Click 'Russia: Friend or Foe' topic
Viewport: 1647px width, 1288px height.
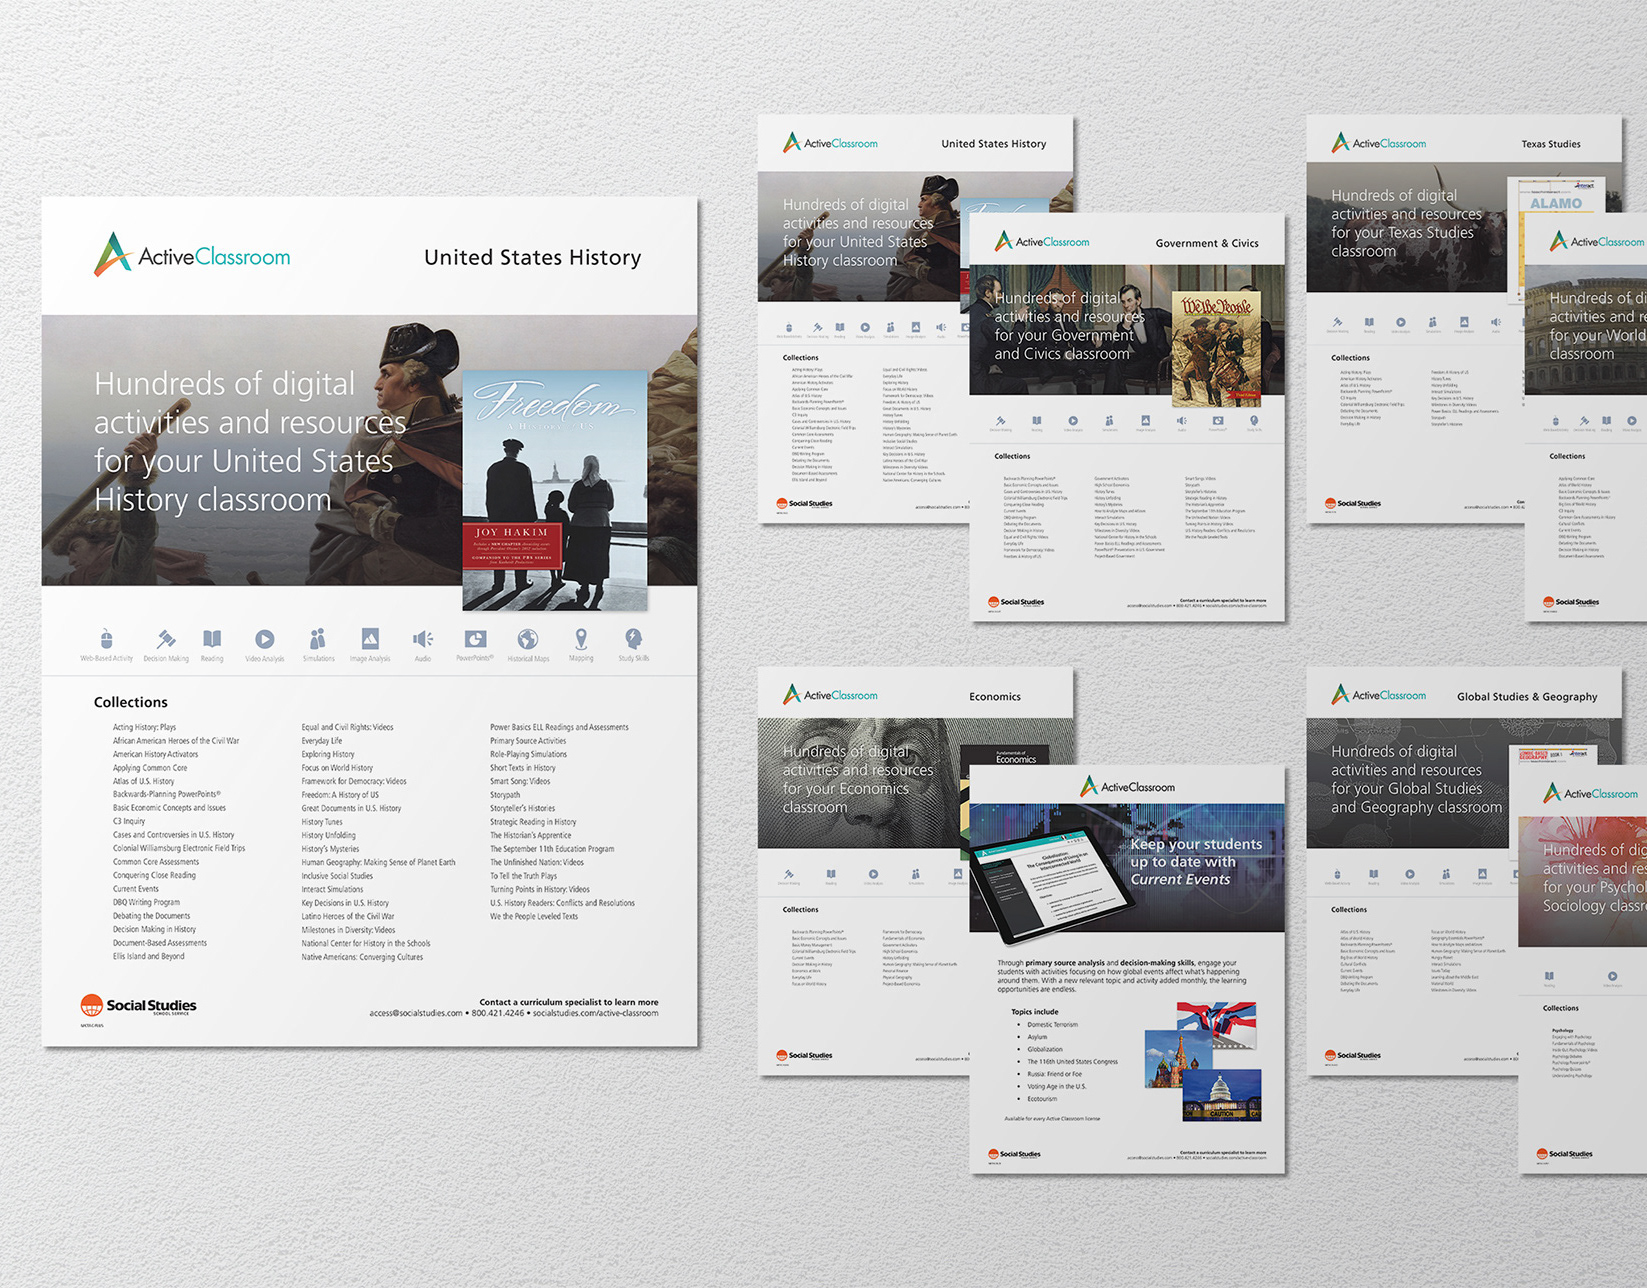click(x=1054, y=1074)
